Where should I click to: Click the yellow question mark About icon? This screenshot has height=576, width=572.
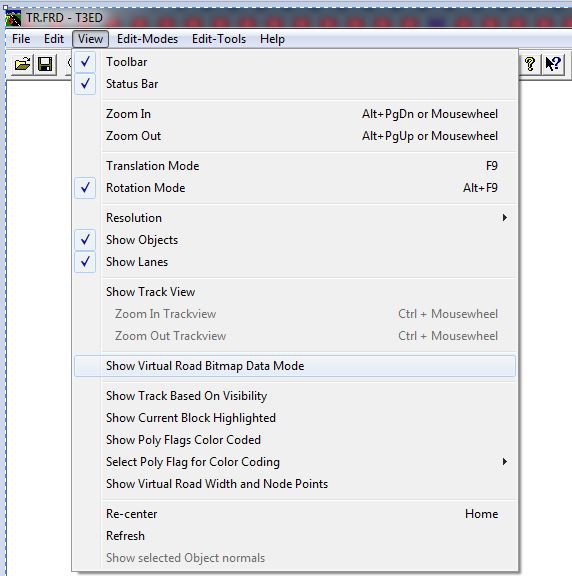click(530, 64)
